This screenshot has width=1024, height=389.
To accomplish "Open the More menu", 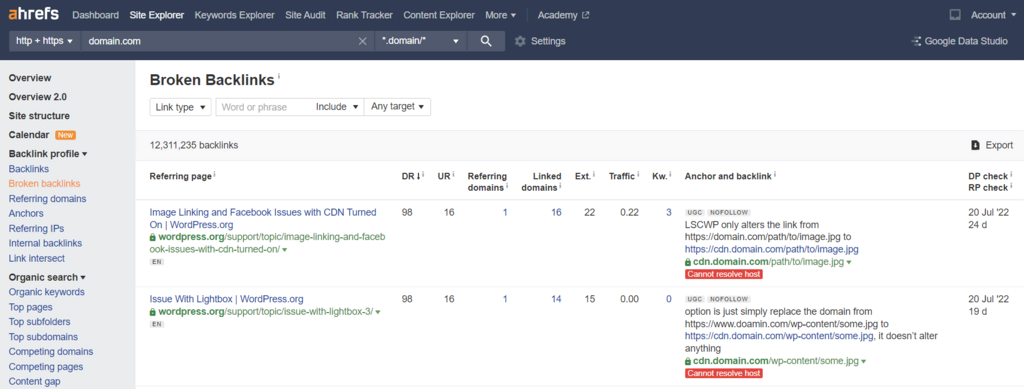I will (x=500, y=14).
